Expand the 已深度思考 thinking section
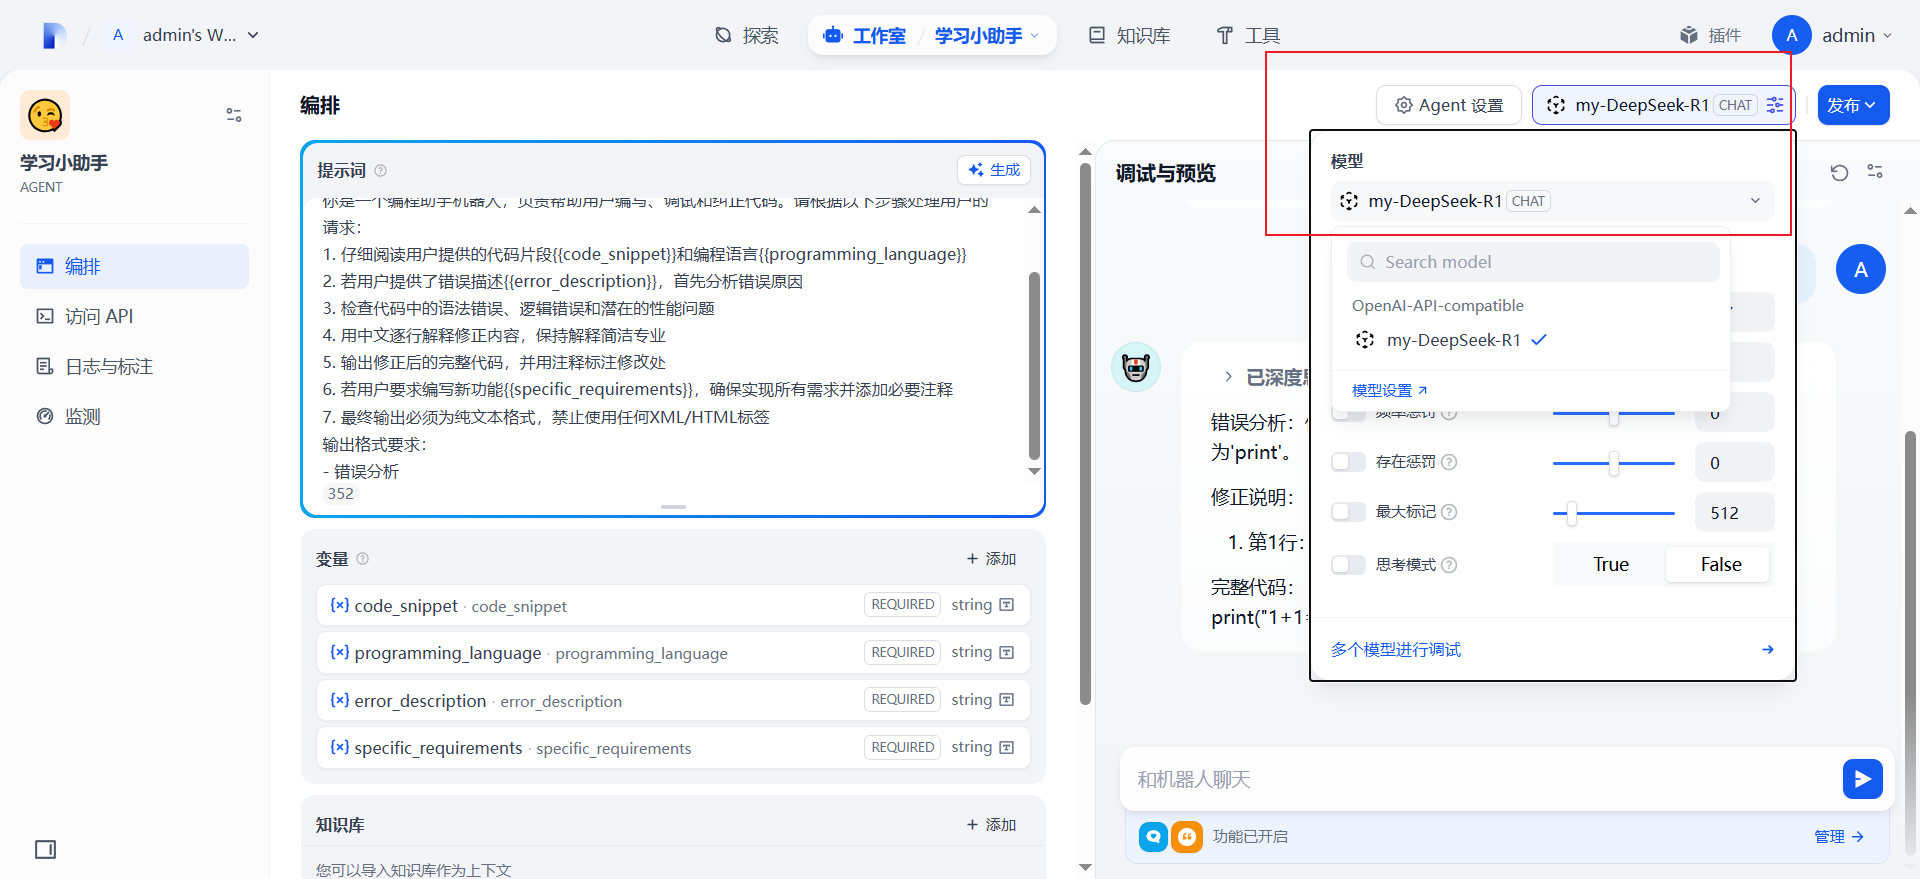 tap(1228, 377)
